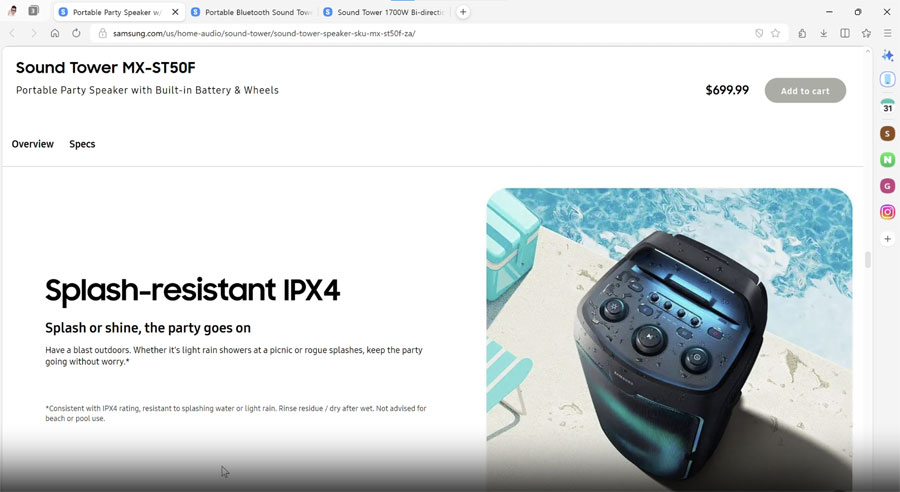Add the Sound Tower to cart
The image size is (900, 492).
pos(805,91)
